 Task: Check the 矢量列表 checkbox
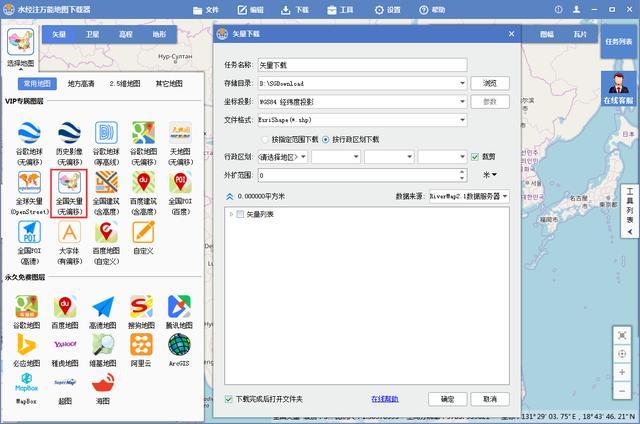[x=240, y=214]
